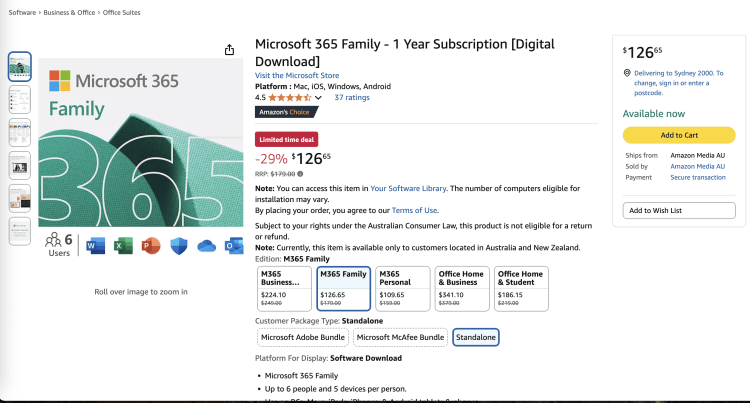Choose the M365 Personal edition option

click(x=403, y=289)
